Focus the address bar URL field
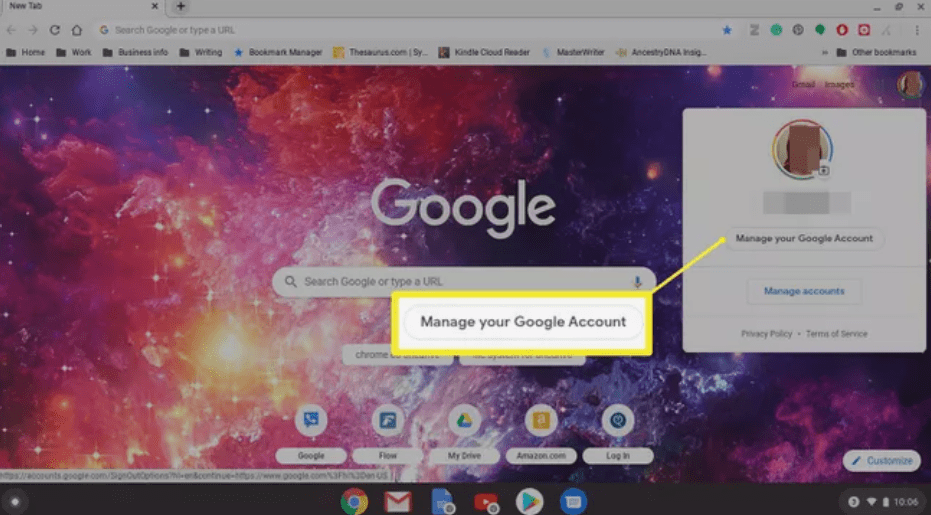 (410, 30)
